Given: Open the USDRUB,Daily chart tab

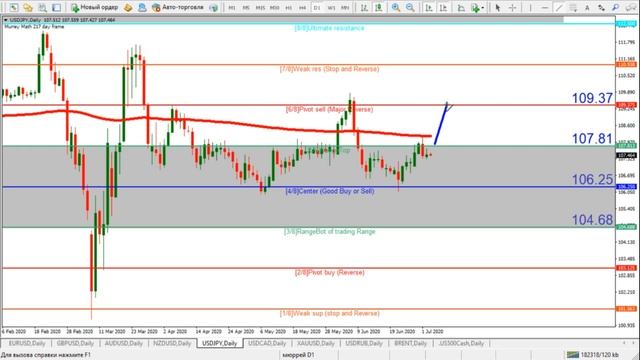Looking at the screenshot, I should click(364, 343).
